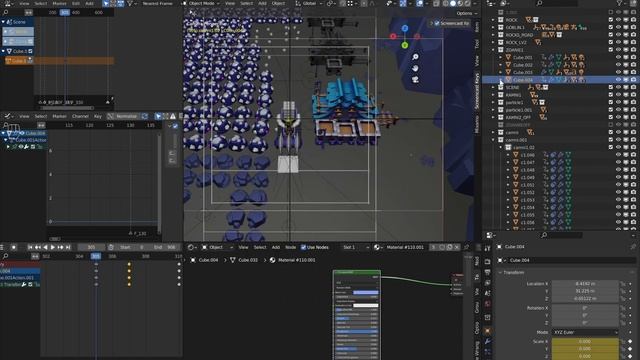Image resolution: width=640 pixels, height=360 pixels.
Task: Hide Cube.004 with its eye icon
Action: [618, 80]
